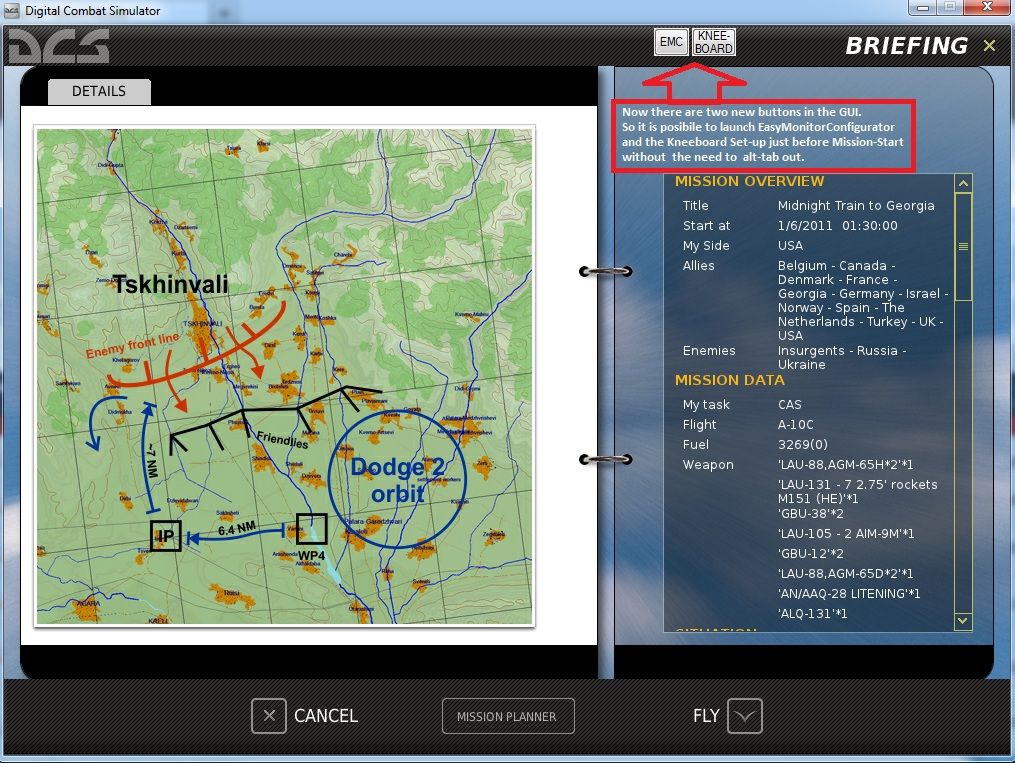1015x763 pixels.
Task: Click the briefing scrollbar thumb
Action: tap(963, 246)
